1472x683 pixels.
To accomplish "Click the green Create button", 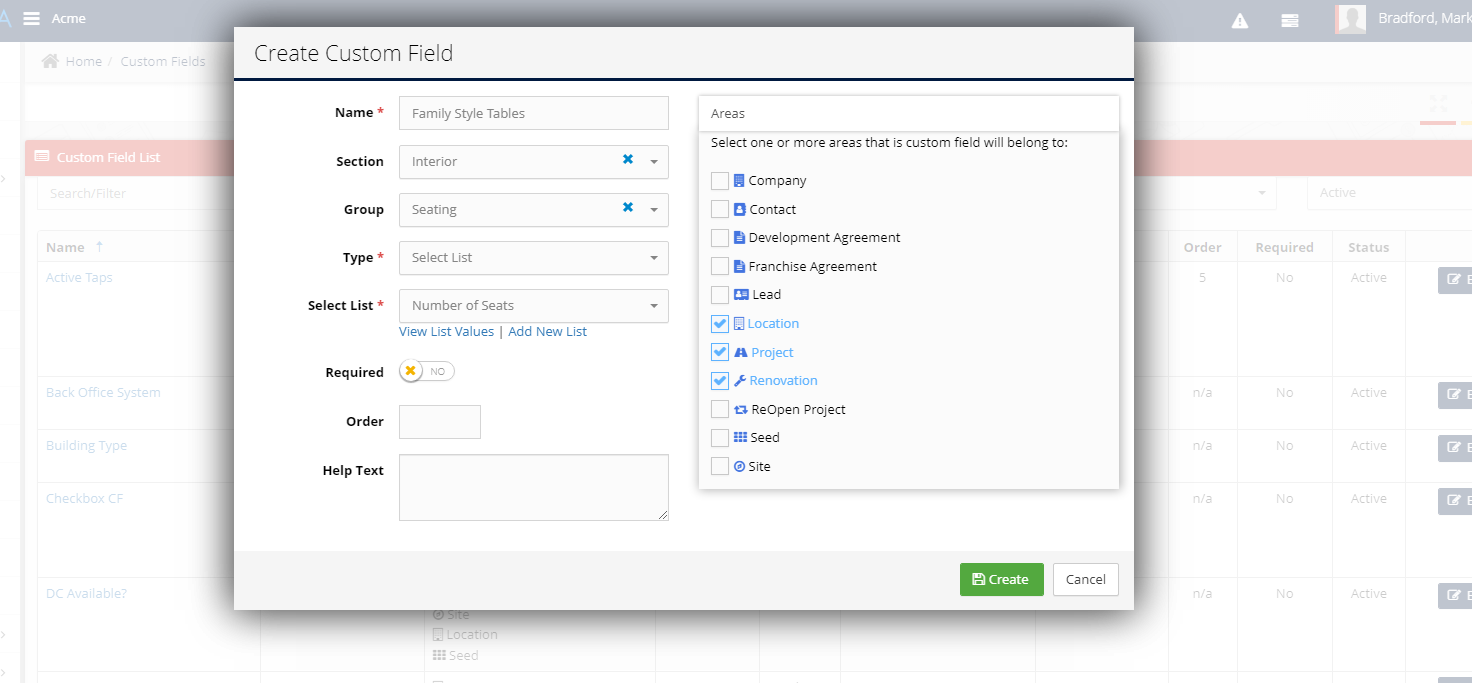I will coord(1001,580).
